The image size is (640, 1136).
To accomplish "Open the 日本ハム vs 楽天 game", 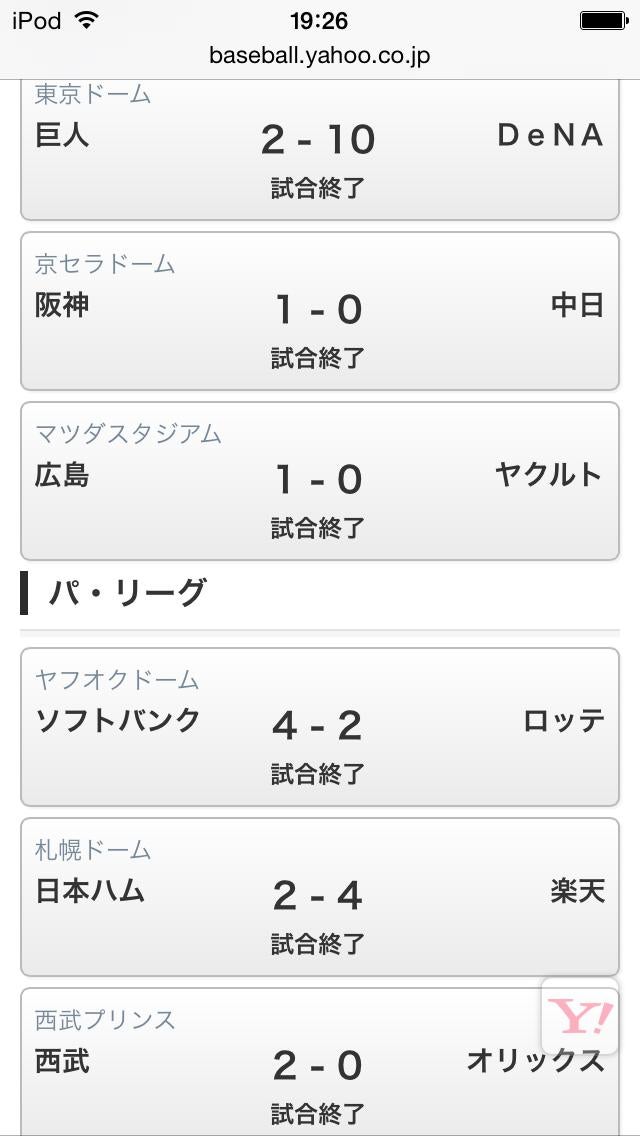I will pos(320,897).
